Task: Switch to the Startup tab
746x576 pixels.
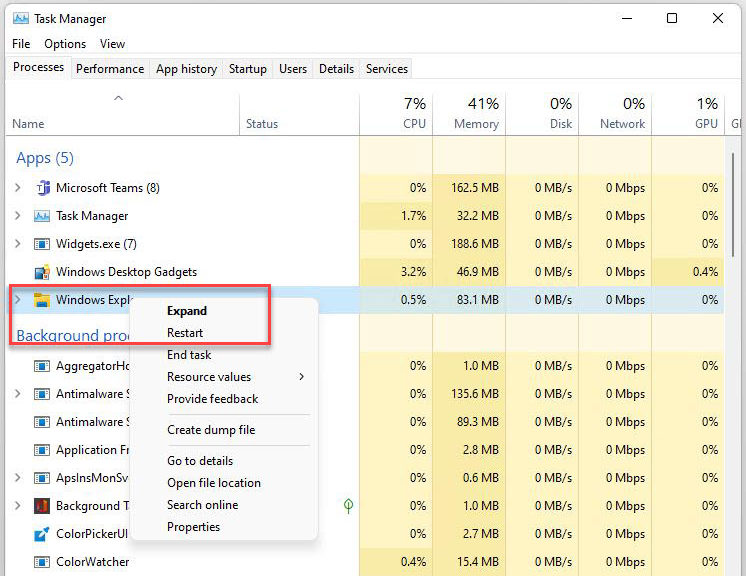Action: click(248, 69)
